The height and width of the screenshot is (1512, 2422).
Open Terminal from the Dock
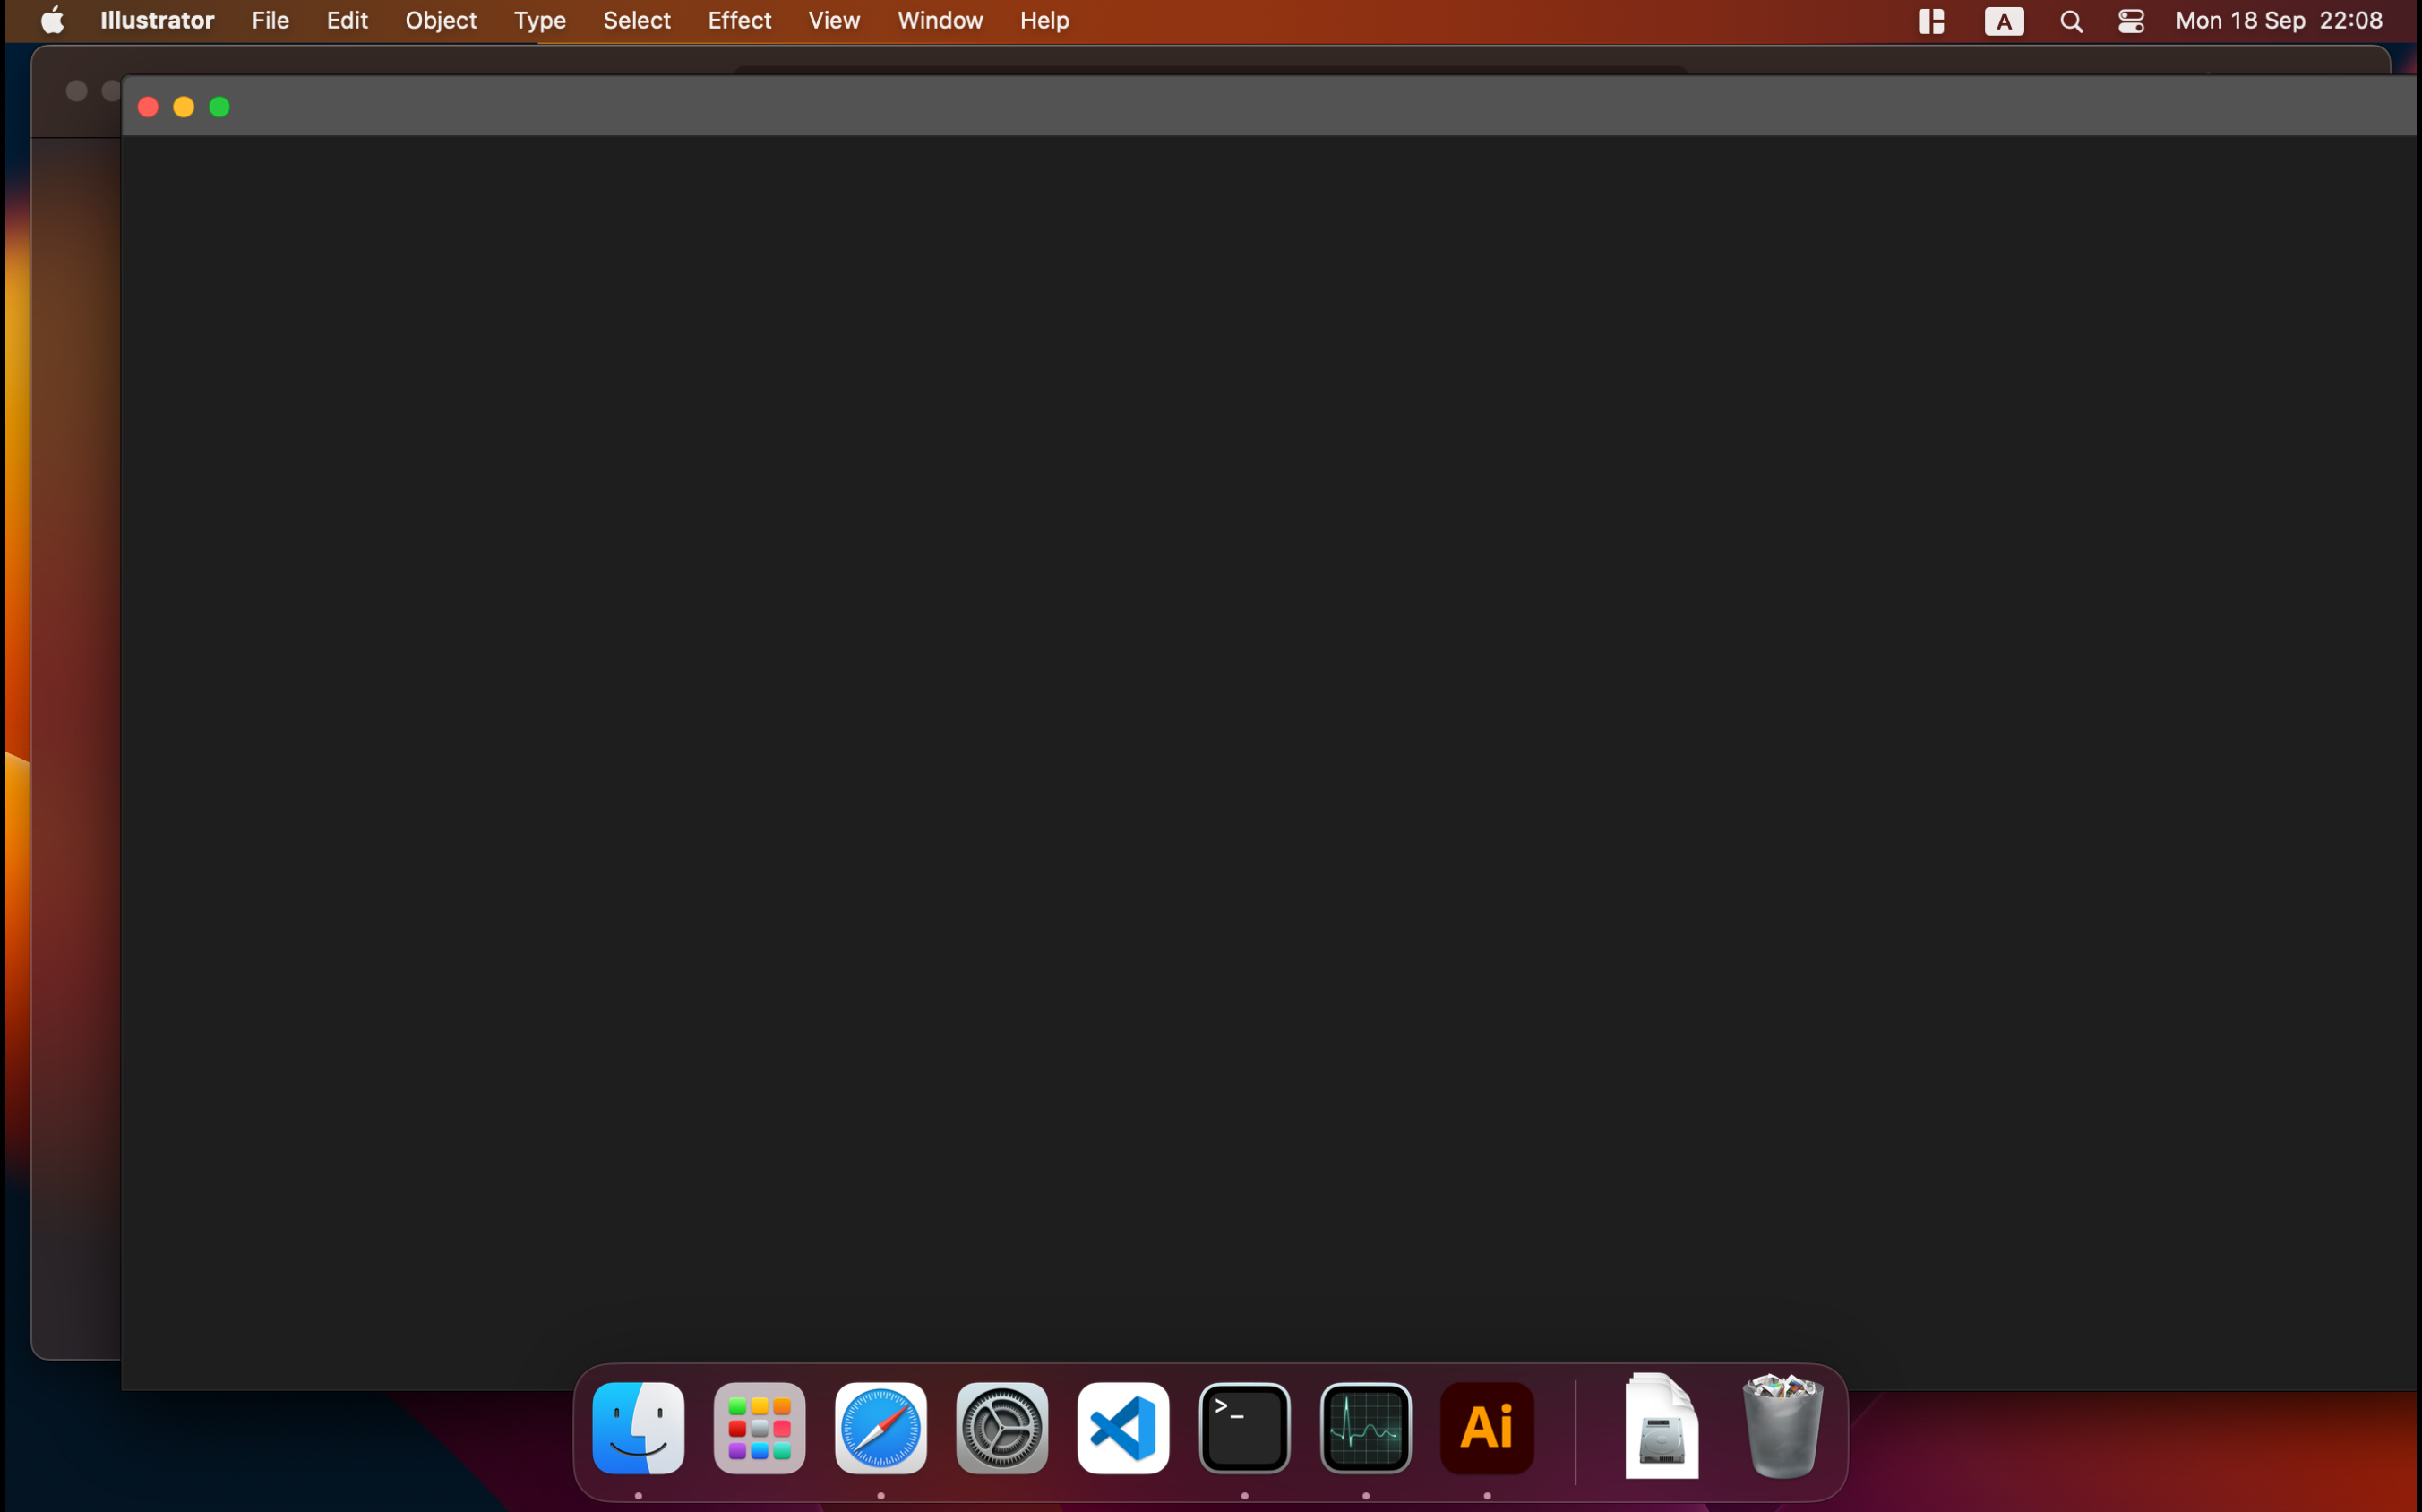tap(1243, 1427)
